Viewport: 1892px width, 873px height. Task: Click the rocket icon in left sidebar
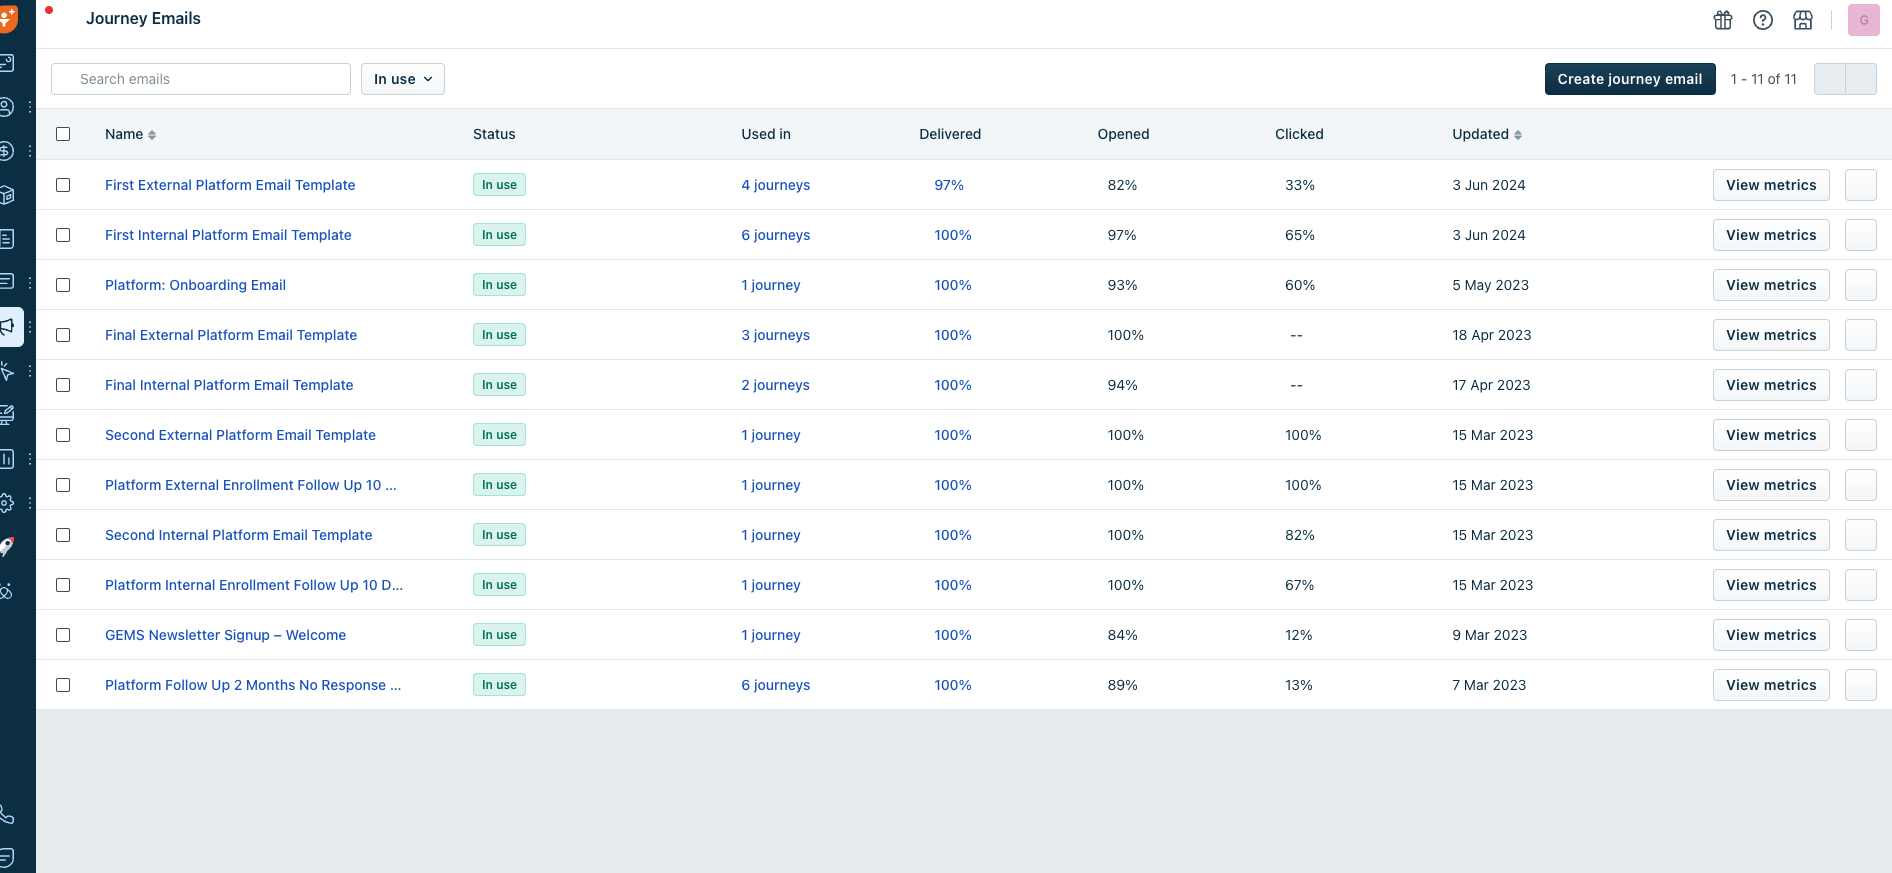coord(8,547)
